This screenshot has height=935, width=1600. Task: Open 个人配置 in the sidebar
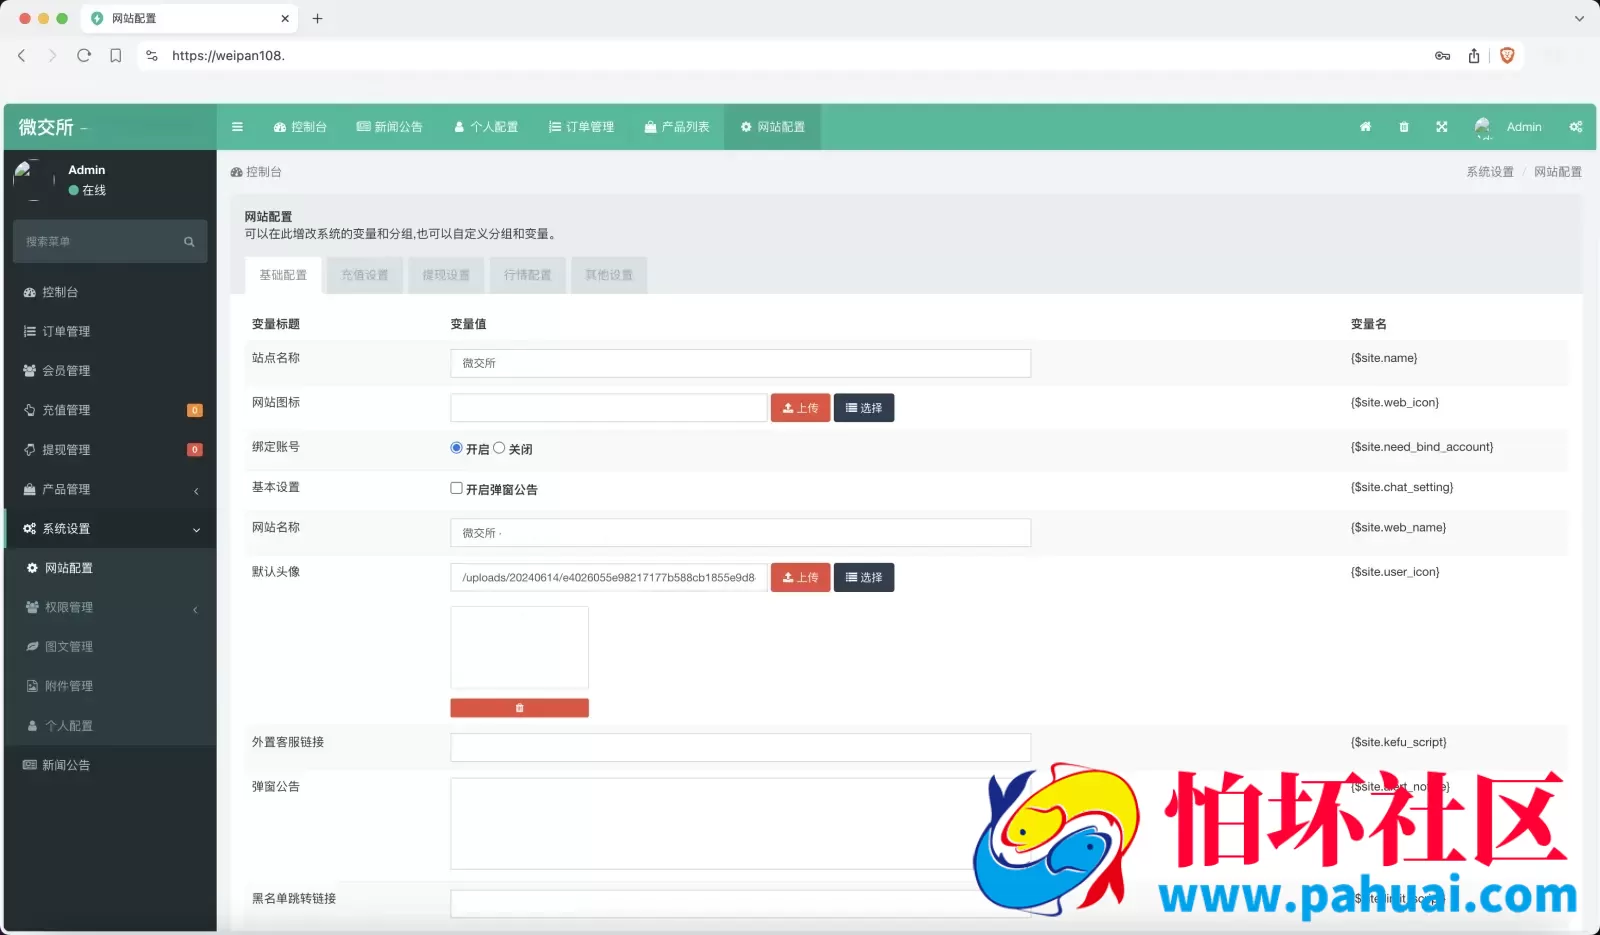pyautogui.click(x=110, y=726)
